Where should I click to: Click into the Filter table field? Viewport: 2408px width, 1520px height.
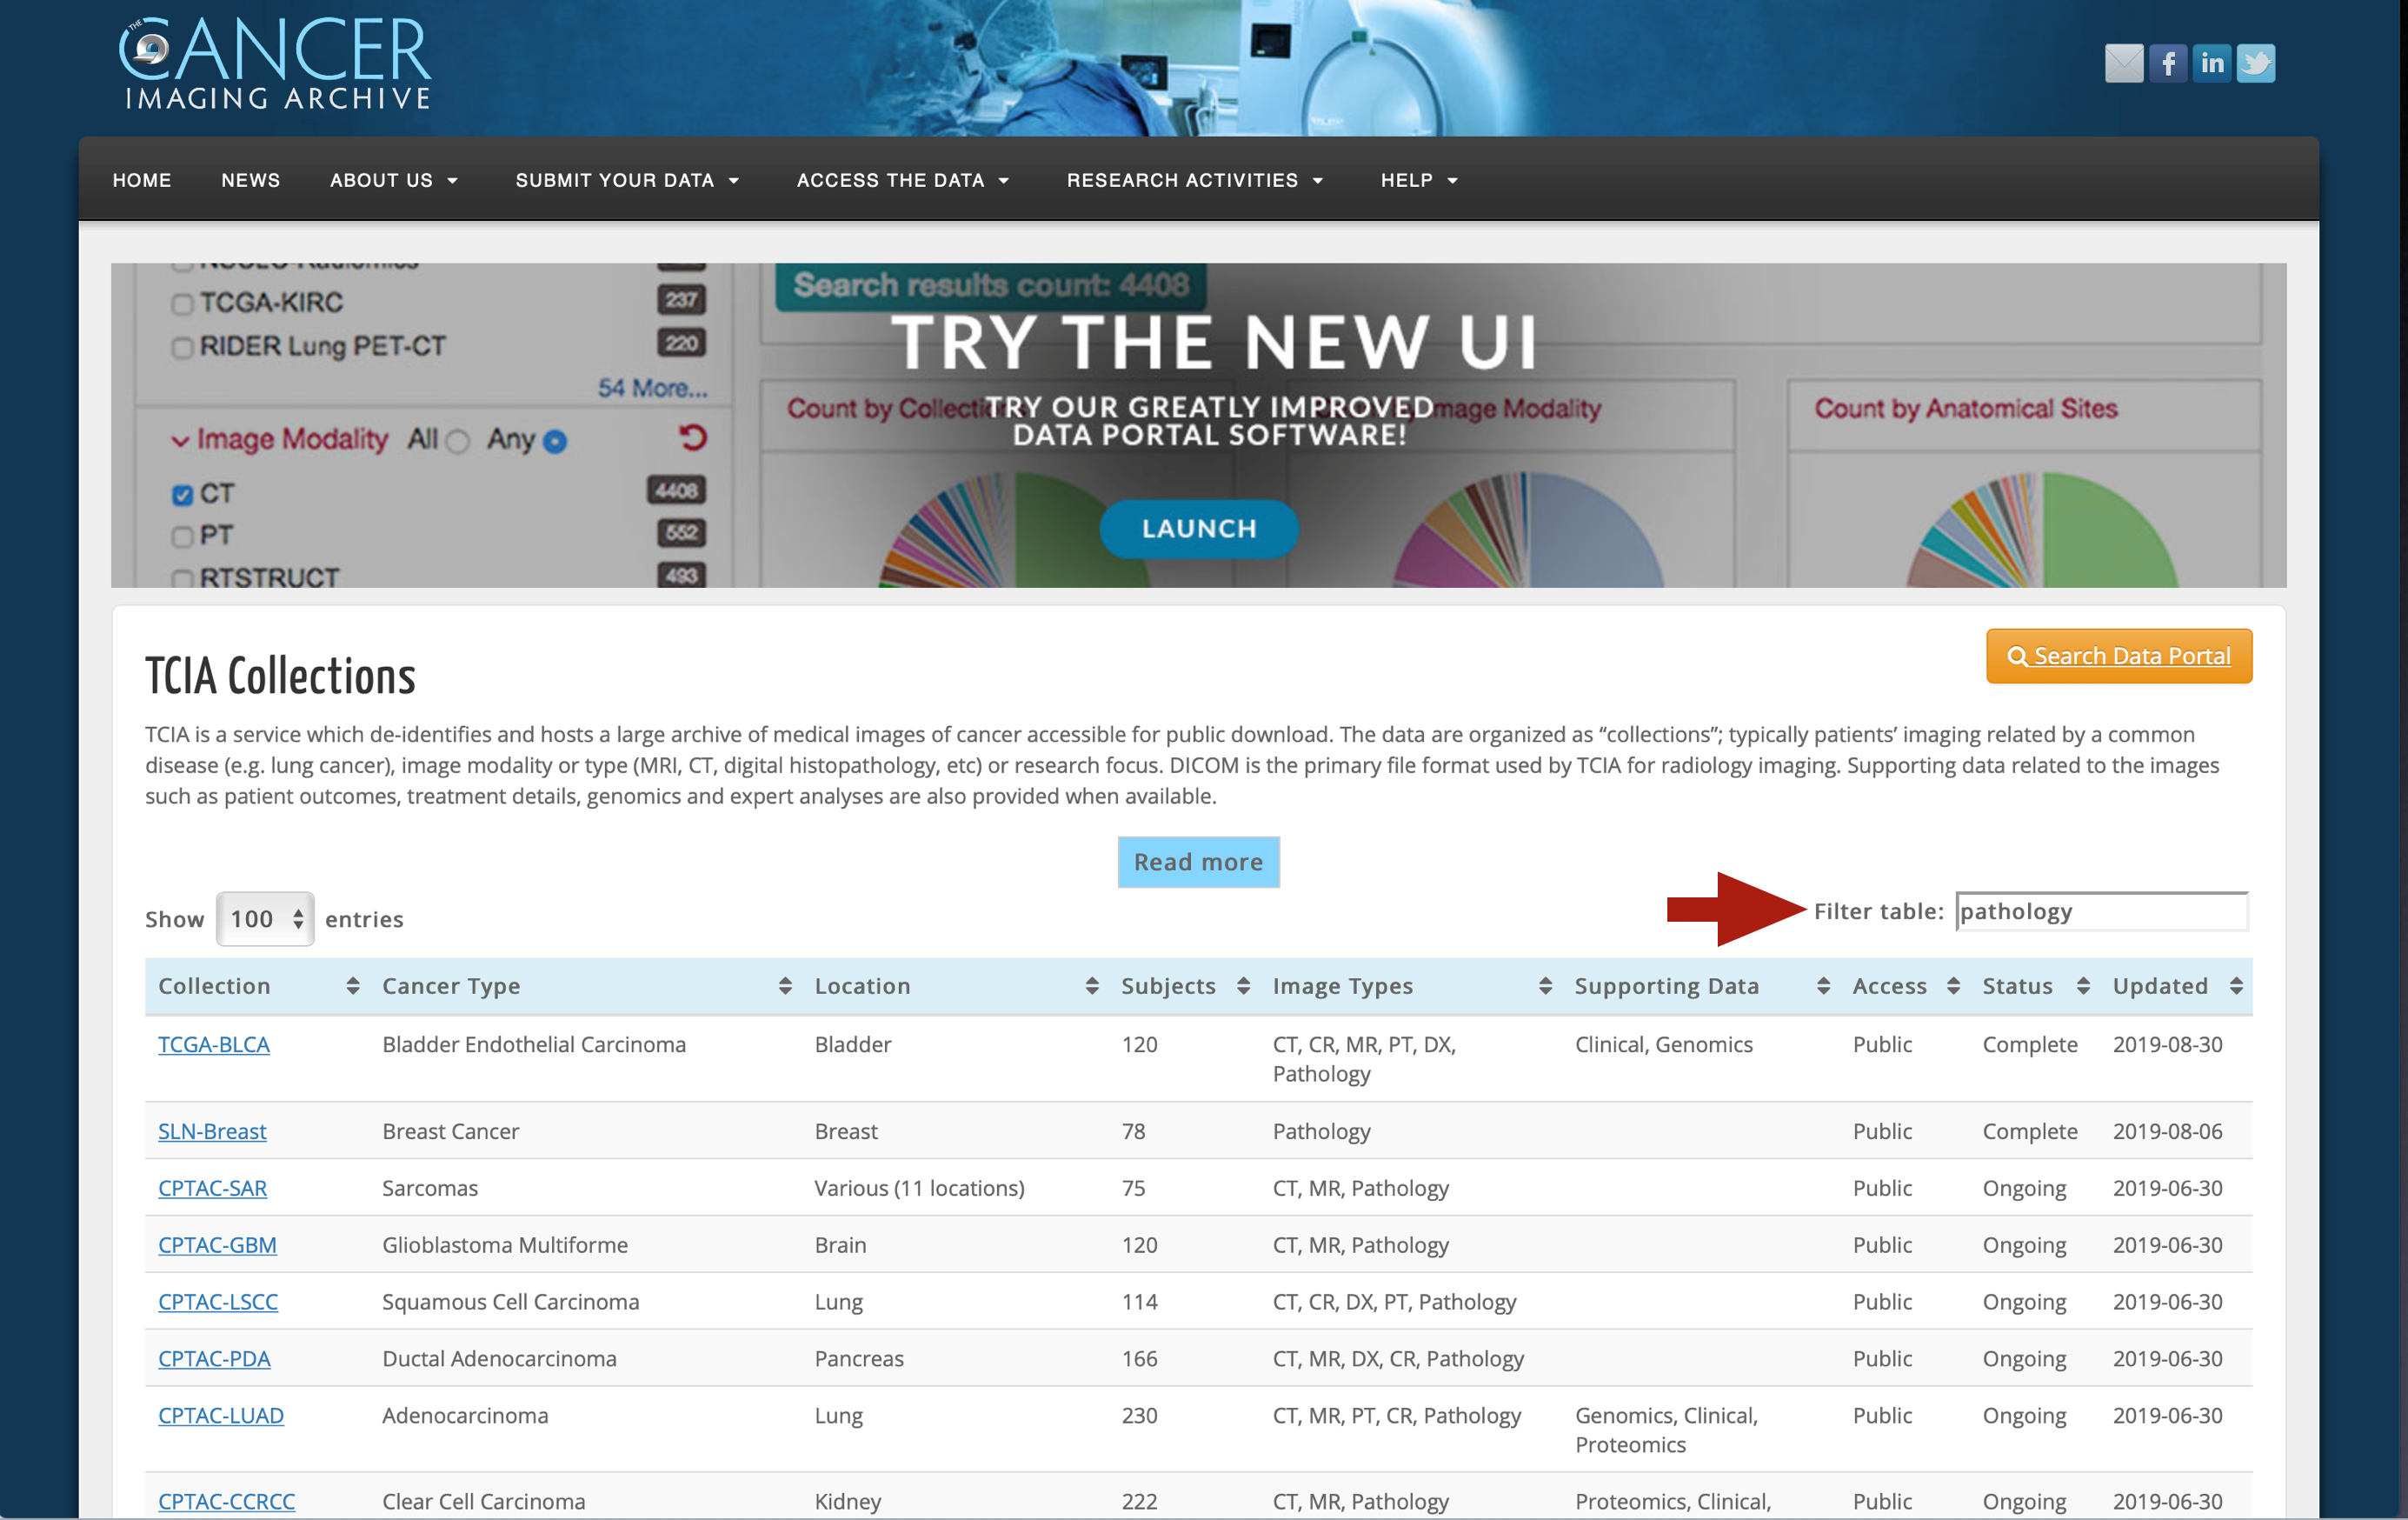click(x=2102, y=911)
